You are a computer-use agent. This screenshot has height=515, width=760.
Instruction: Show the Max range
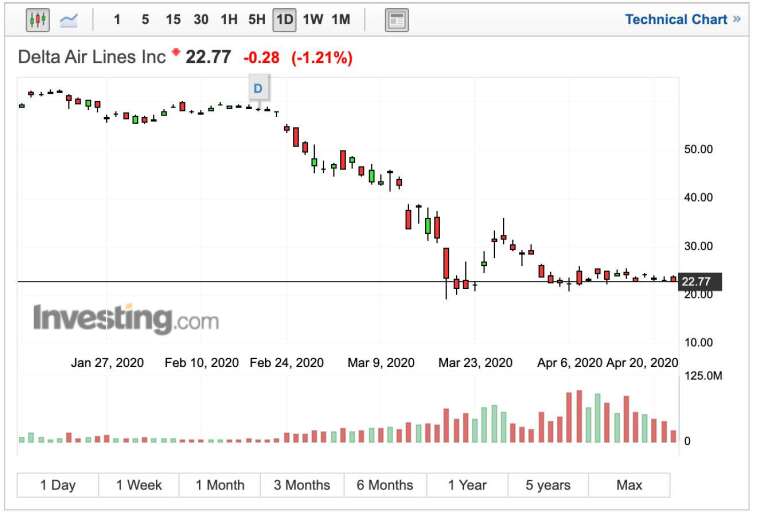pyautogui.click(x=629, y=485)
